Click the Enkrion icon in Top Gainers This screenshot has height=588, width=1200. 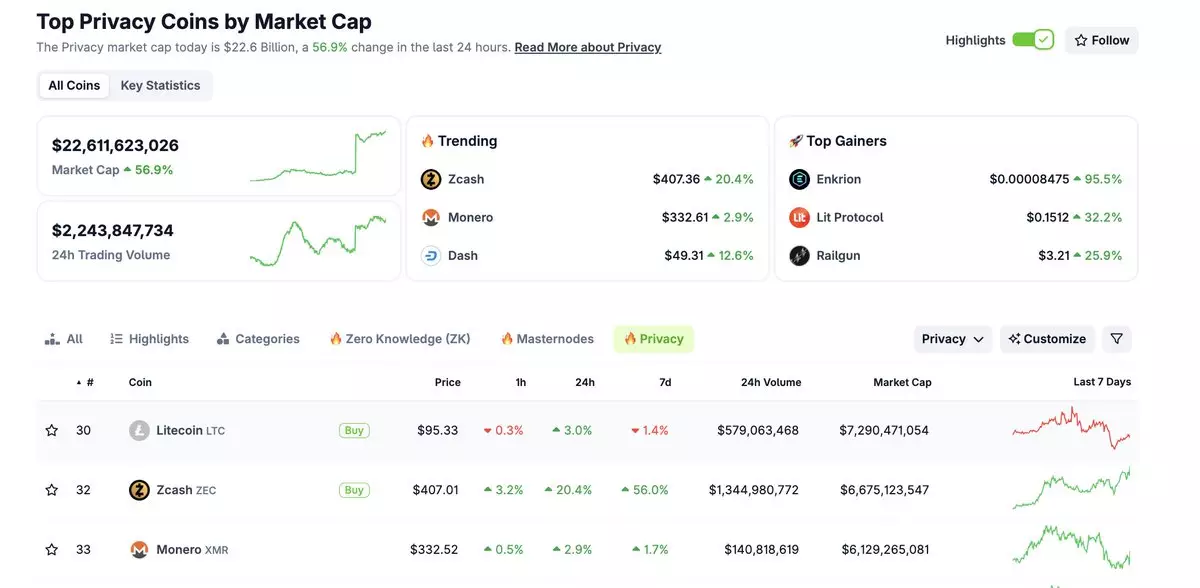[x=799, y=179]
